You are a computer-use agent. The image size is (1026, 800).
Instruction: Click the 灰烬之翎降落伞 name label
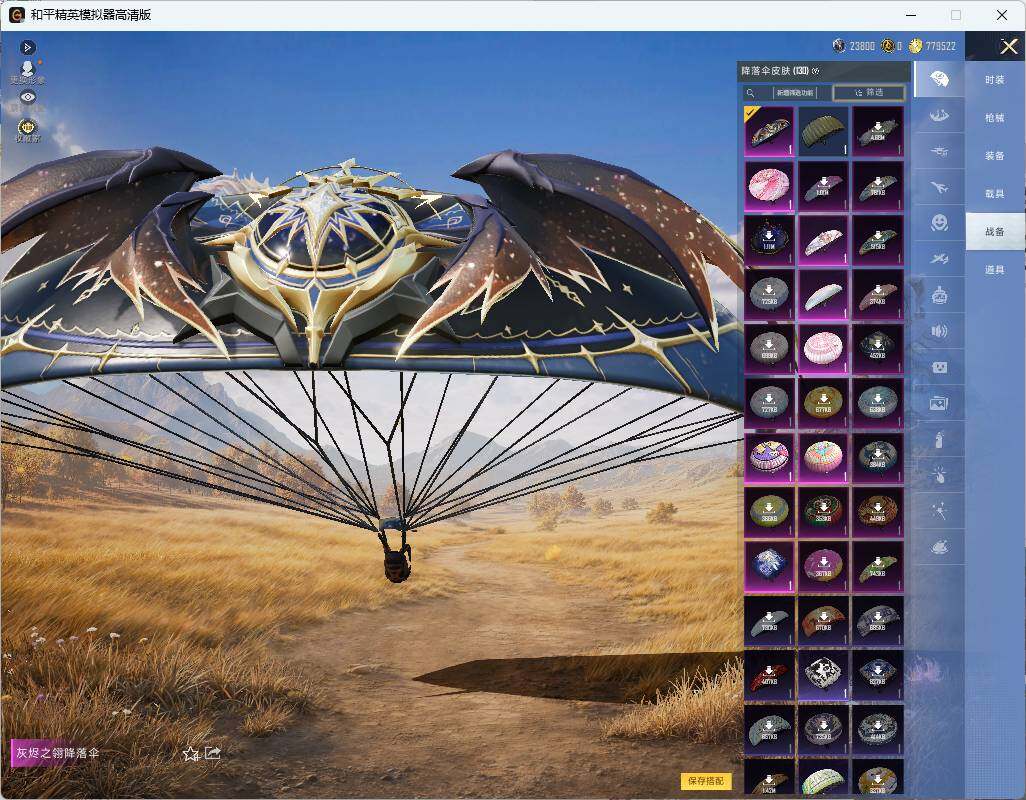click(58, 753)
